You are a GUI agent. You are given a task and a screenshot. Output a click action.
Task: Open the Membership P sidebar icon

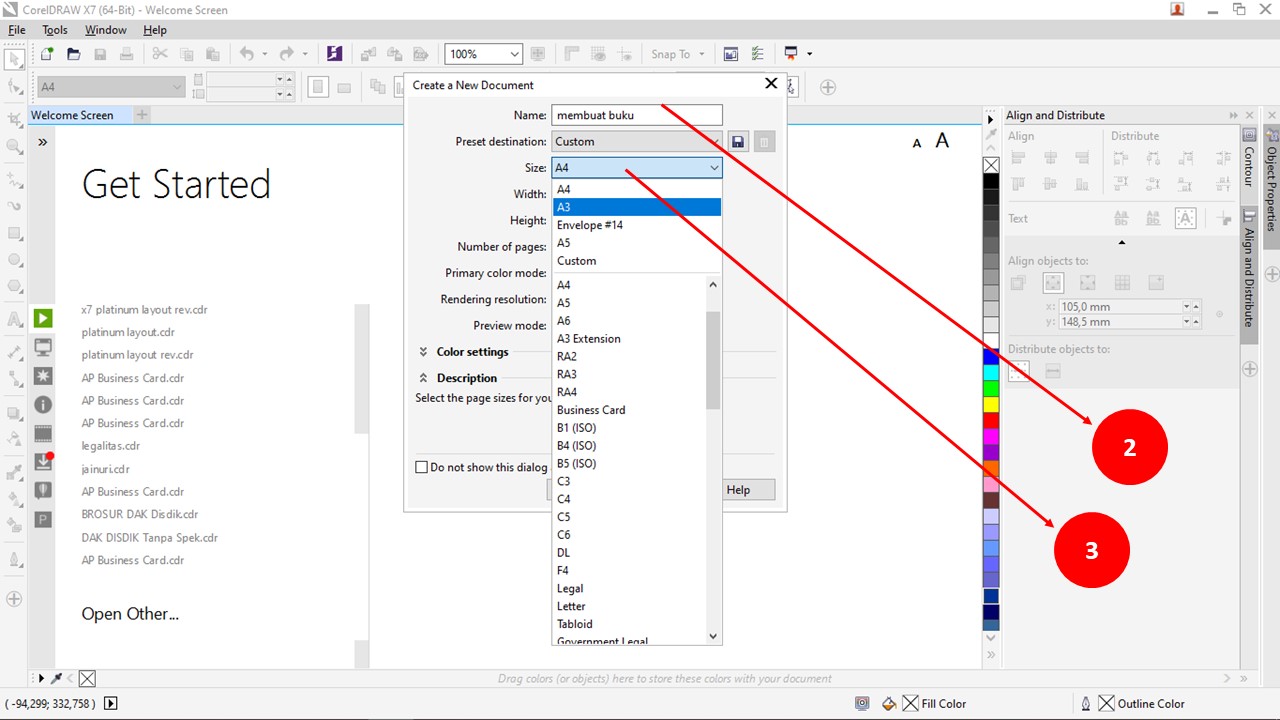pos(43,519)
